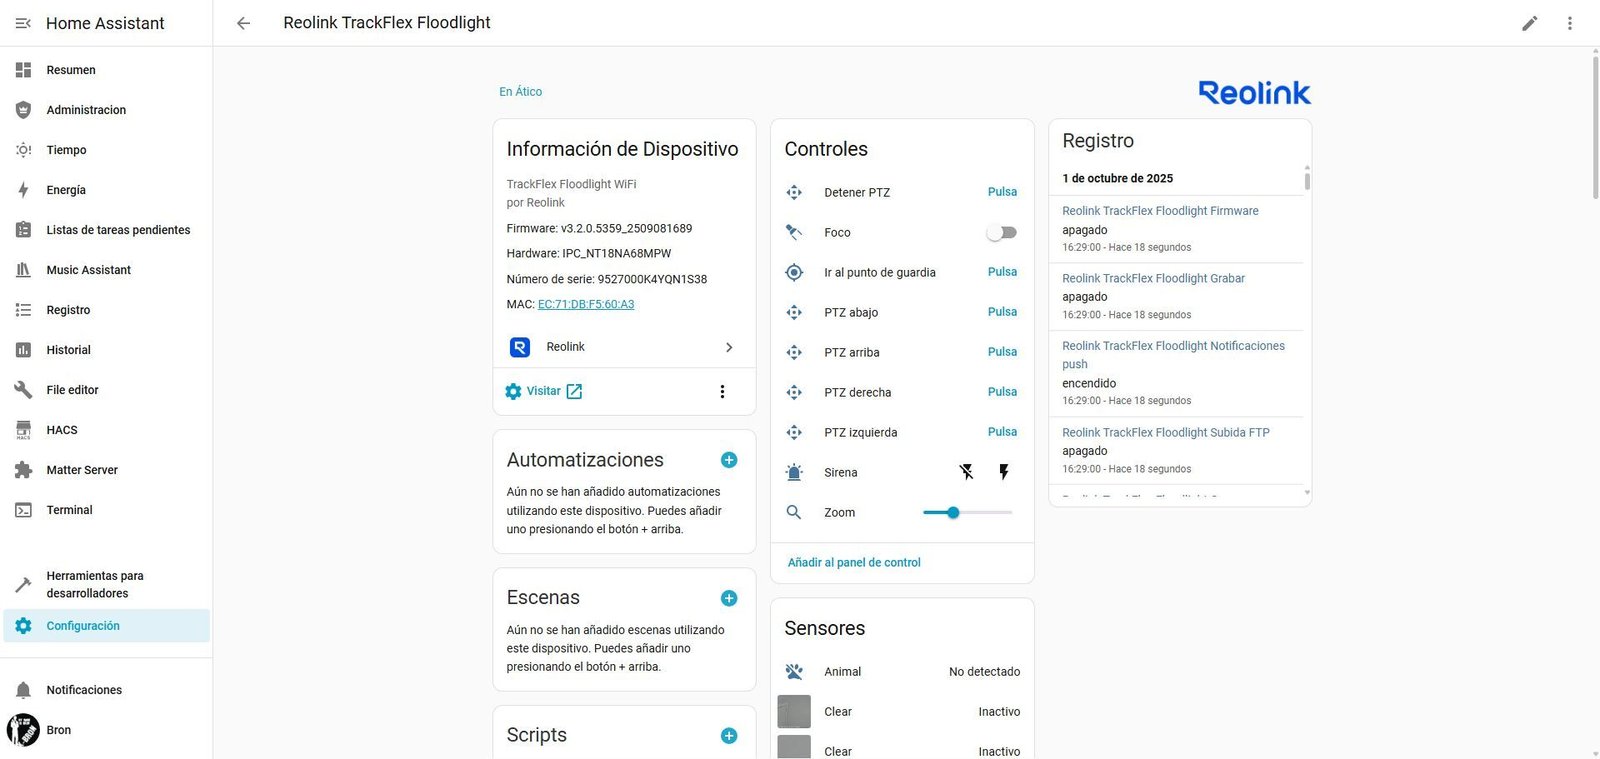
Task: Open the MAC address link EC:71:DB:F5:60:A3
Action: pos(586,304)
